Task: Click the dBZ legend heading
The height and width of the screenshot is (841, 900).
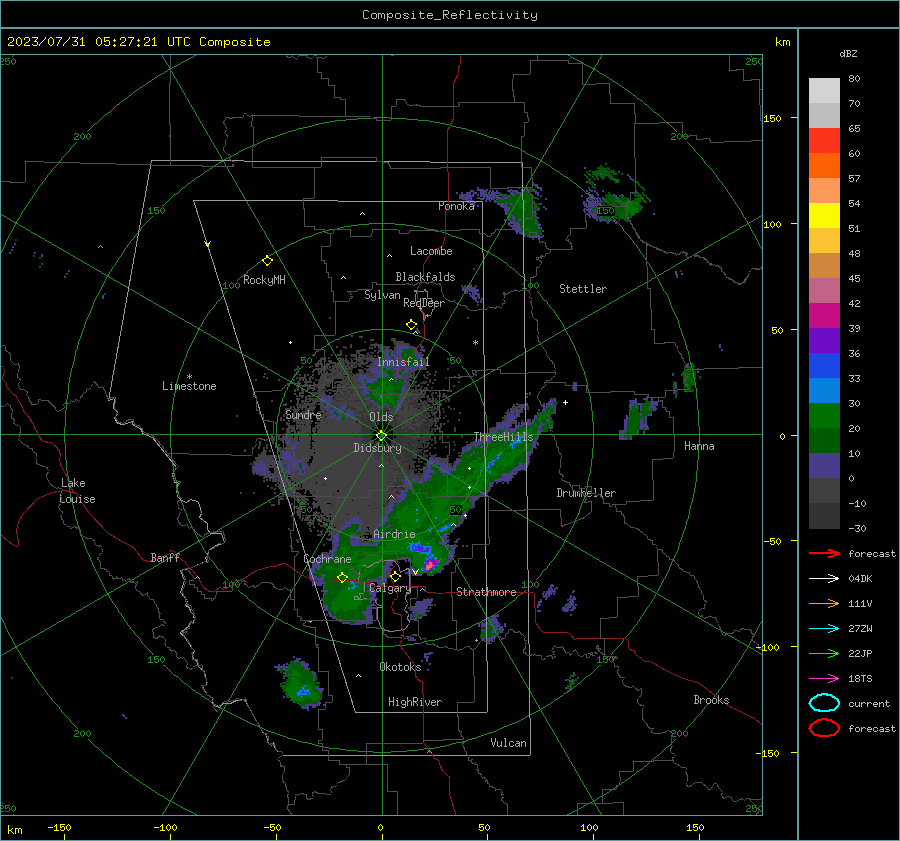Action: point(848,53)
